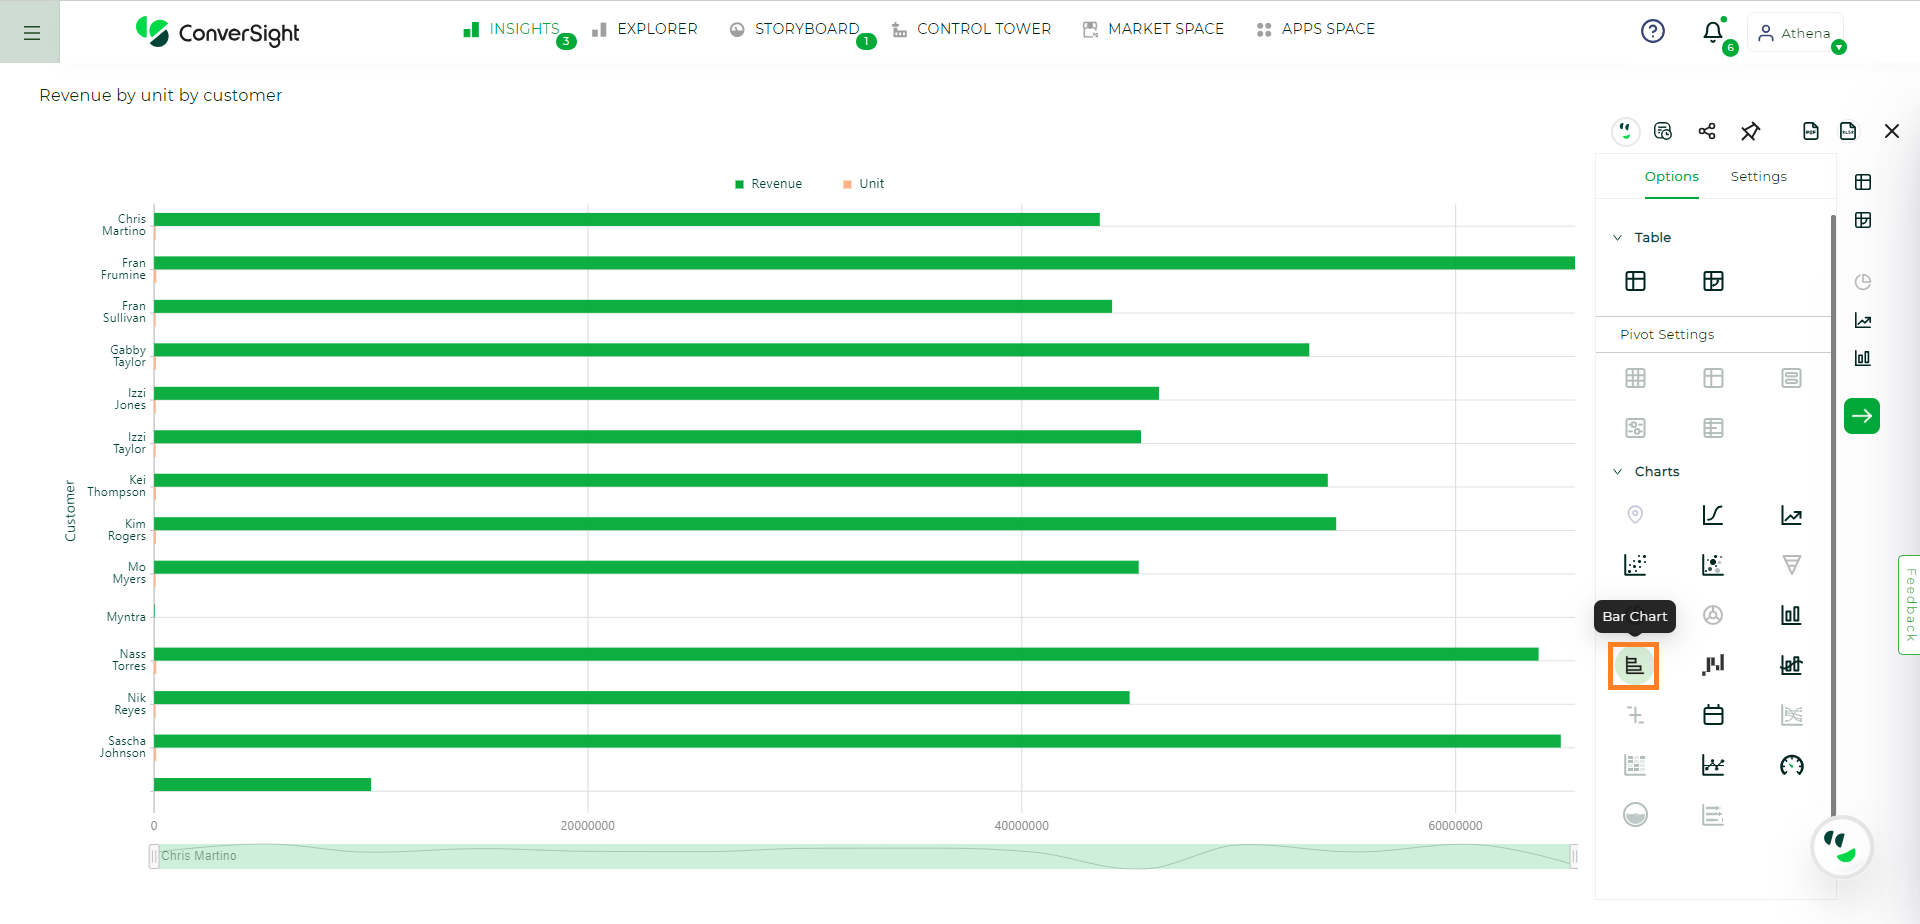The width and height of the screenshot is (1920, 924).
Task: Click the ConverSight logo
Action: (x=218, y=32)
